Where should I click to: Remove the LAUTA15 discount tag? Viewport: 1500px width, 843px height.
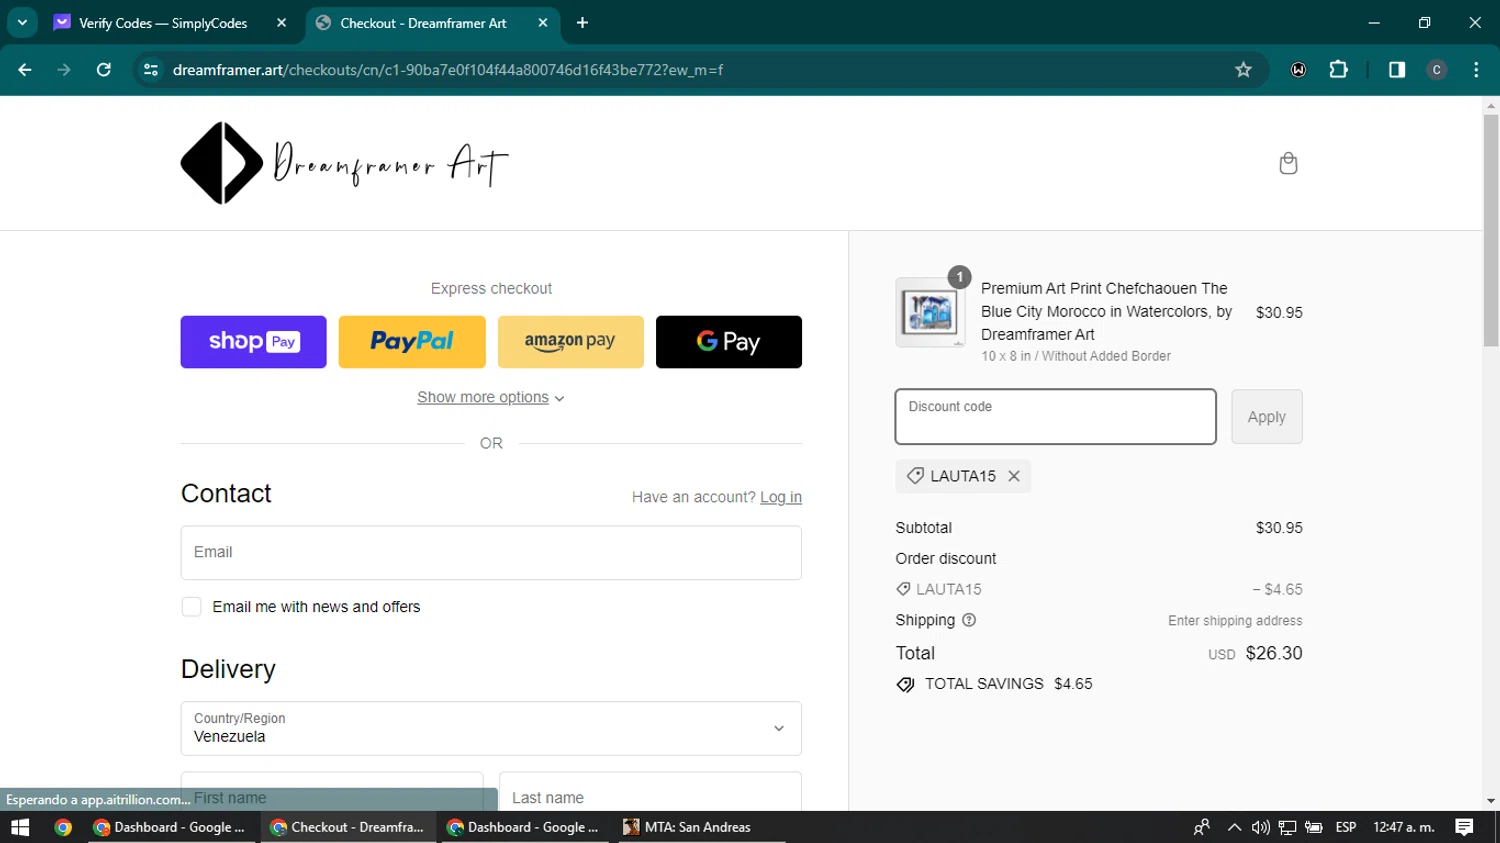click(1014, 476)
